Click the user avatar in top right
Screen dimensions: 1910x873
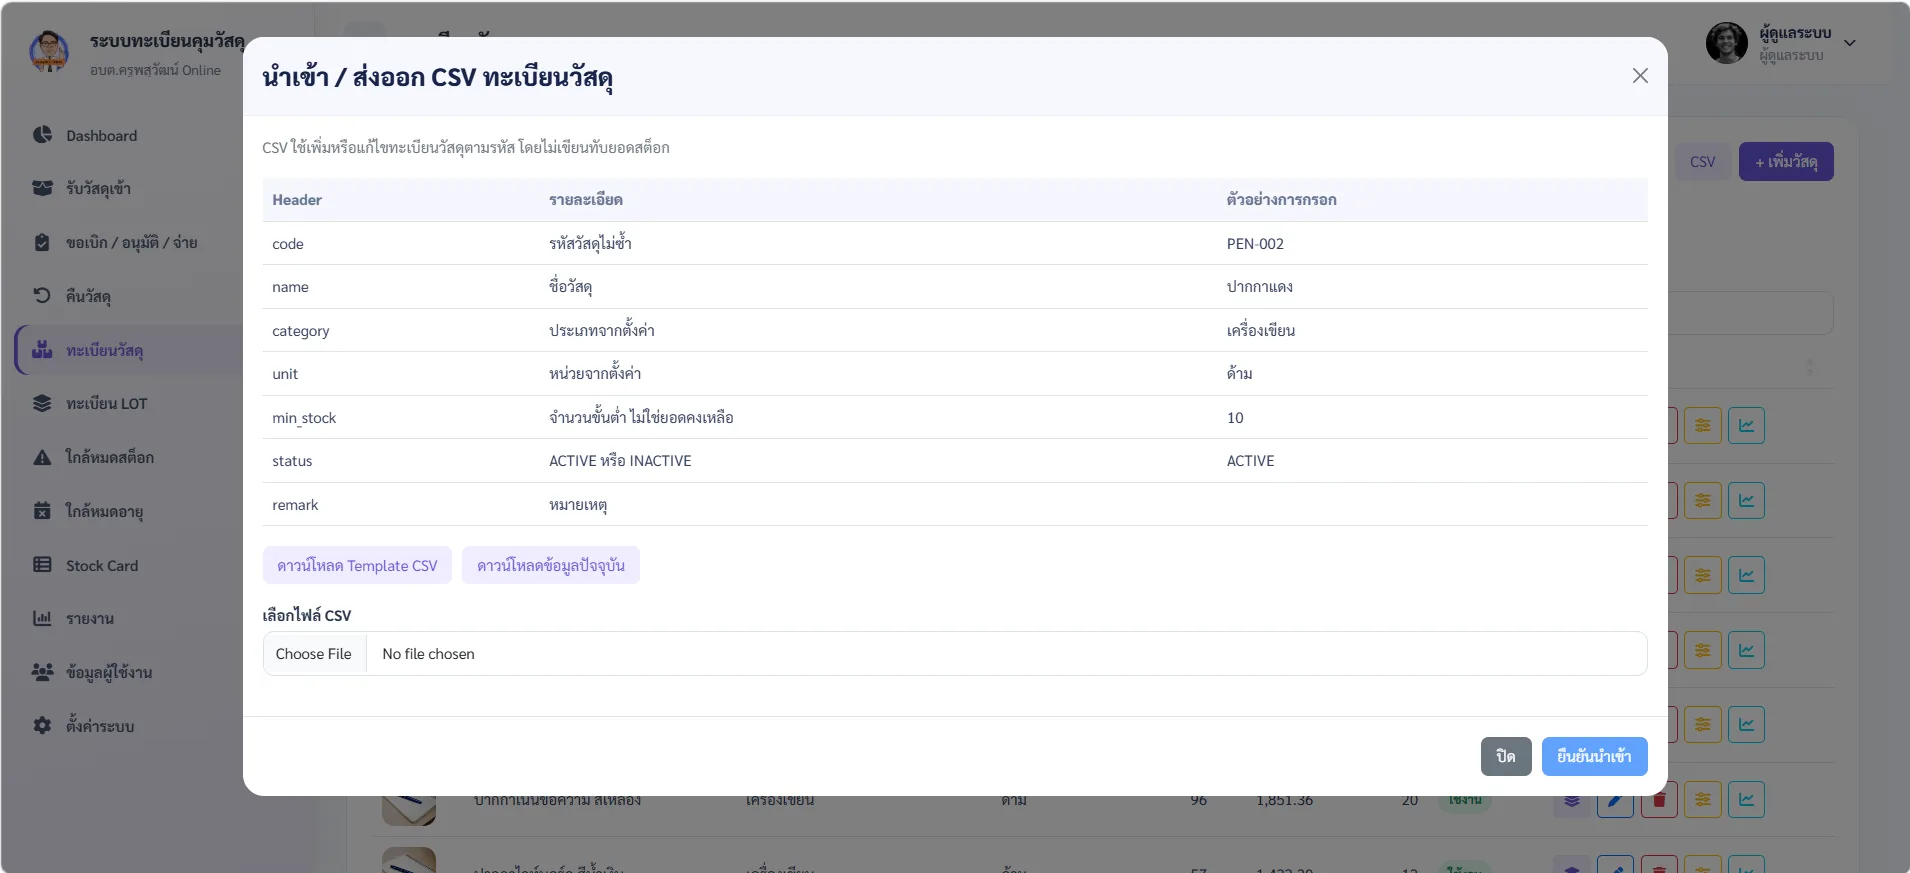click(1727, 43)
